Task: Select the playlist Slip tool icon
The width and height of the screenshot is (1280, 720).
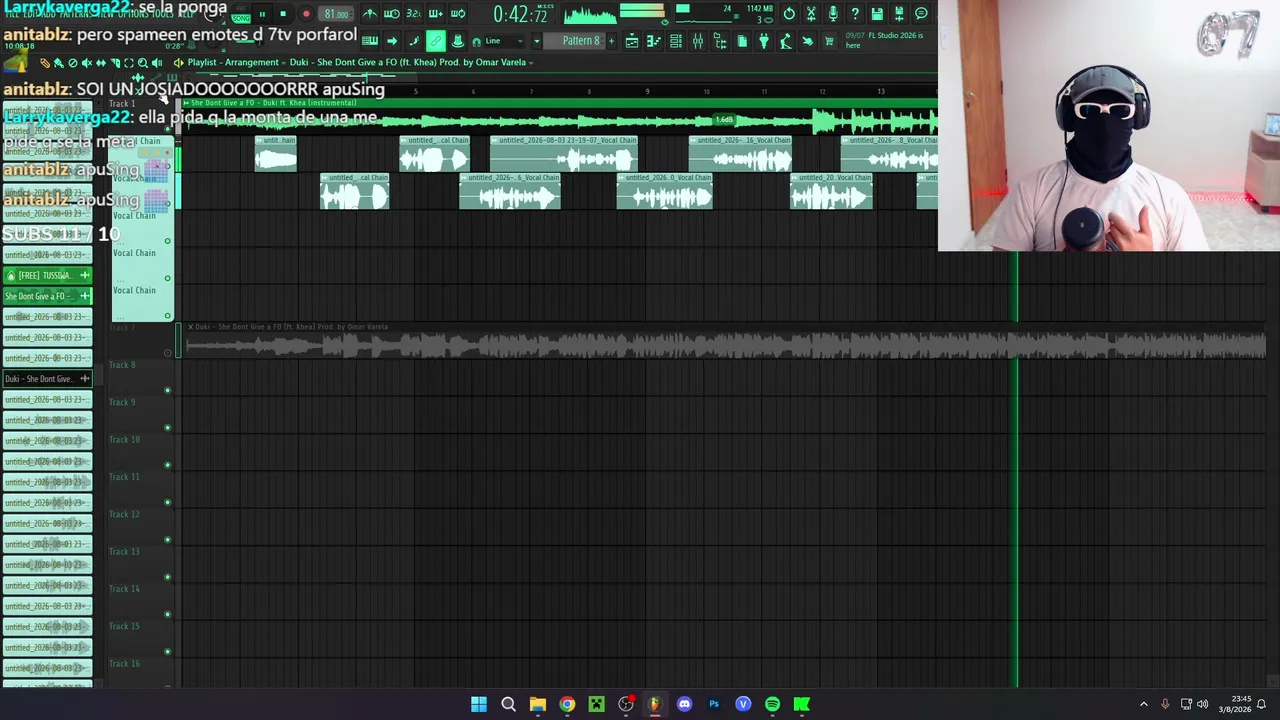Action: (100, 63)
